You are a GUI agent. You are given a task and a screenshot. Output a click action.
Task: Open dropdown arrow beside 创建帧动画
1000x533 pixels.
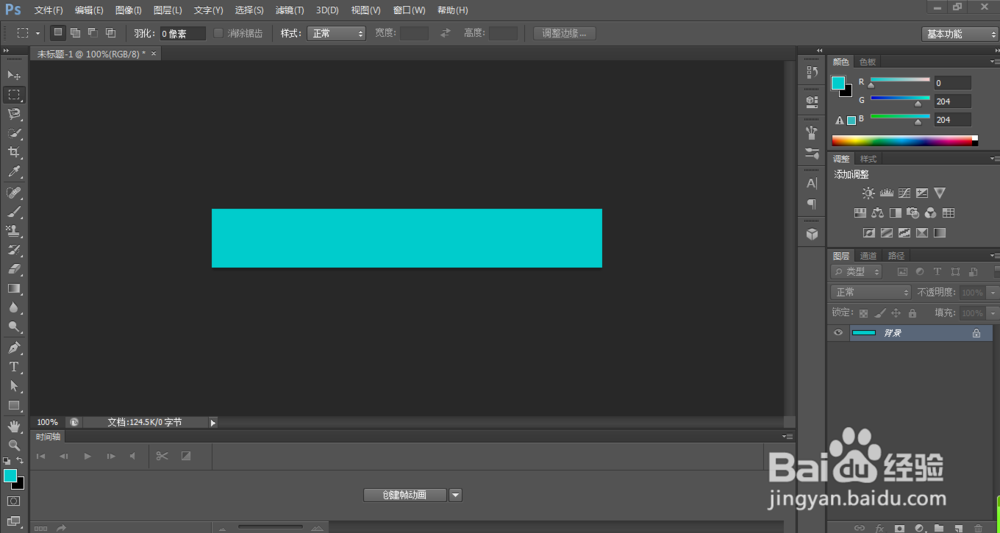[455, 495]
